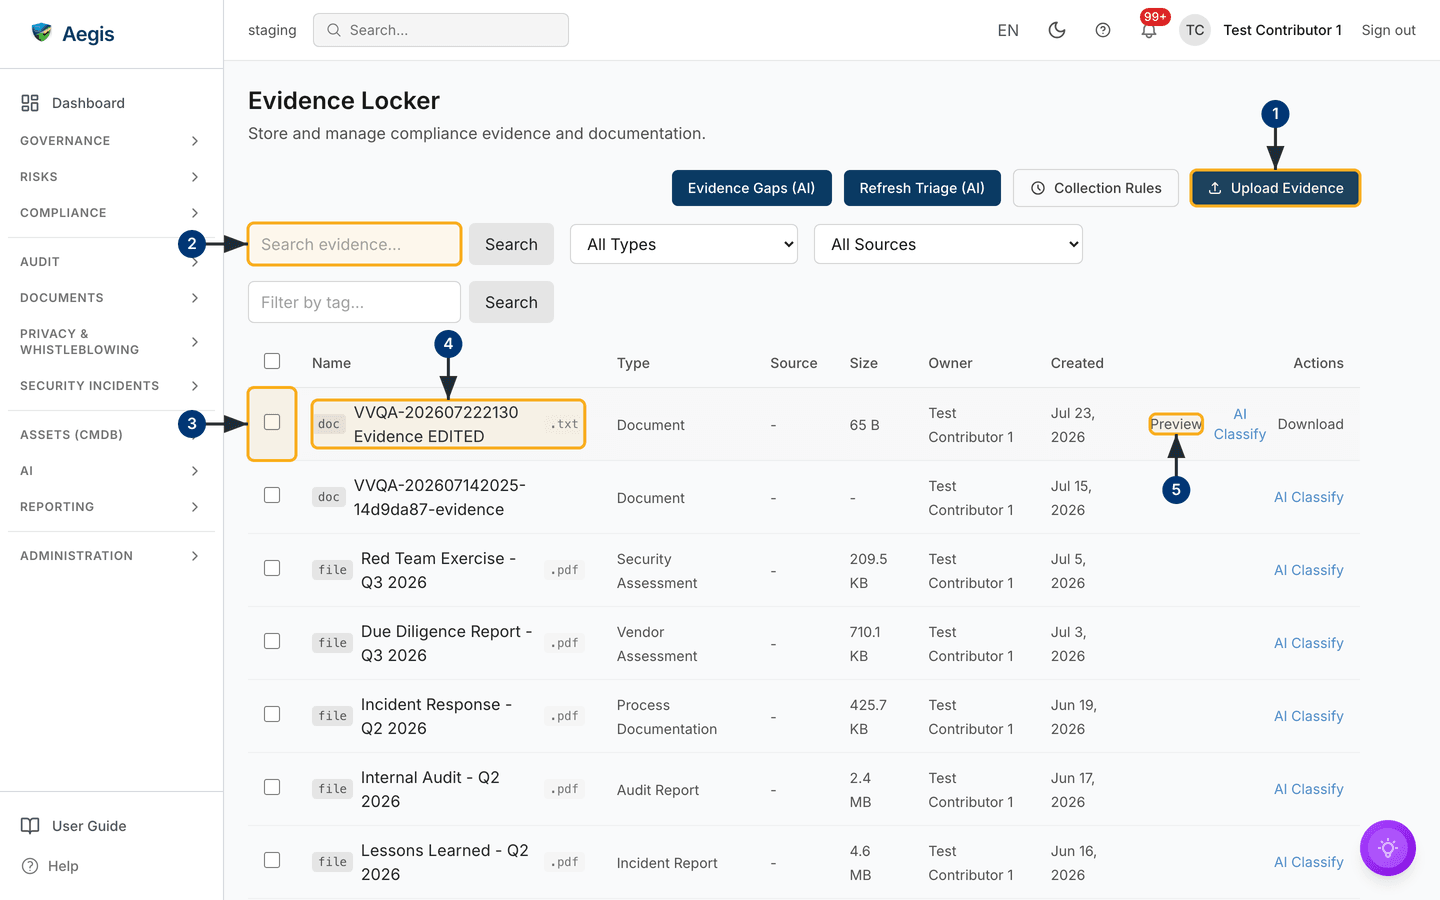Open the Reporting sidebar menu
This screenshot has height=900, width=1440.
pos(110,507)
